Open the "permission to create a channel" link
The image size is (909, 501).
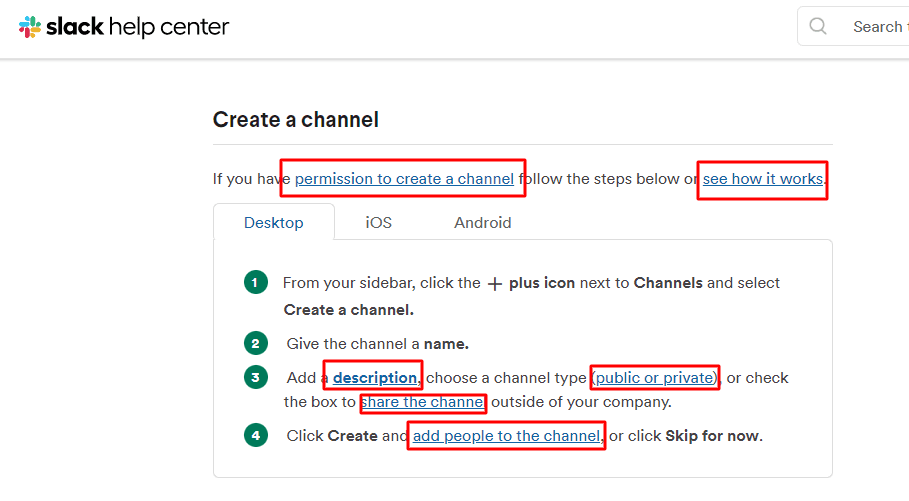tap(404, 180)
